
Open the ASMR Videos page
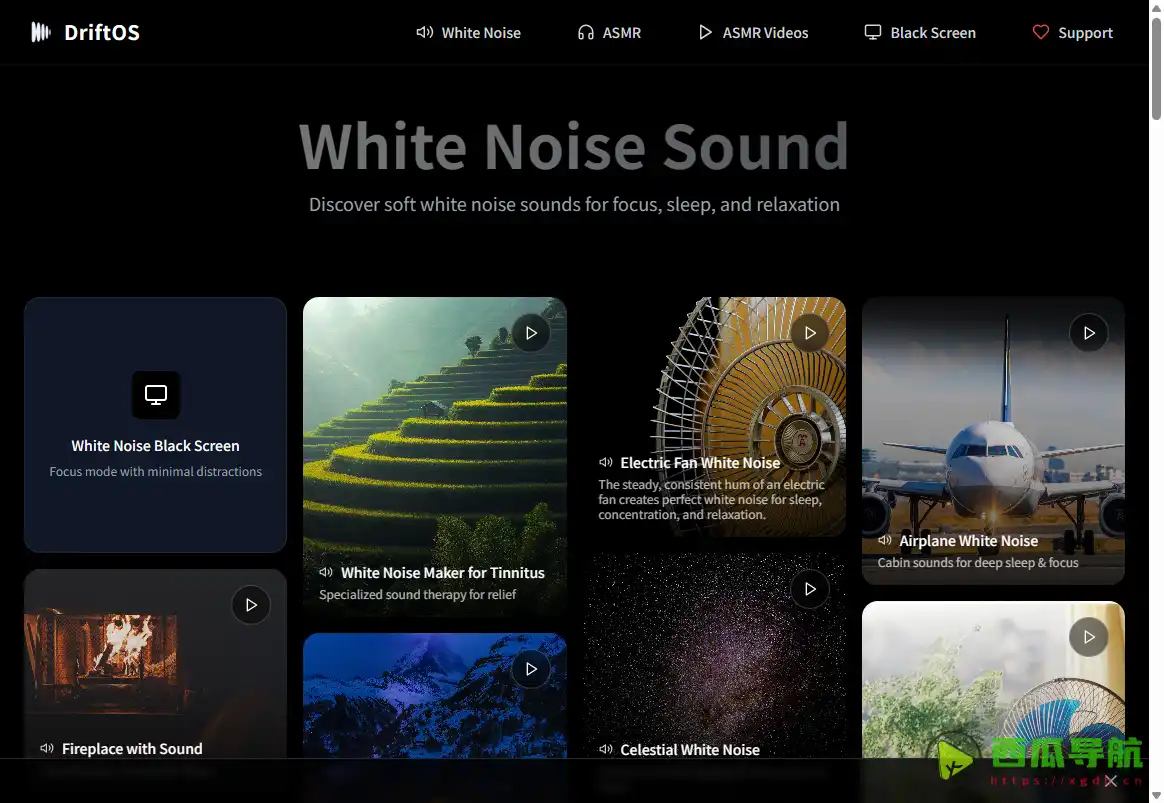point(753,33)
